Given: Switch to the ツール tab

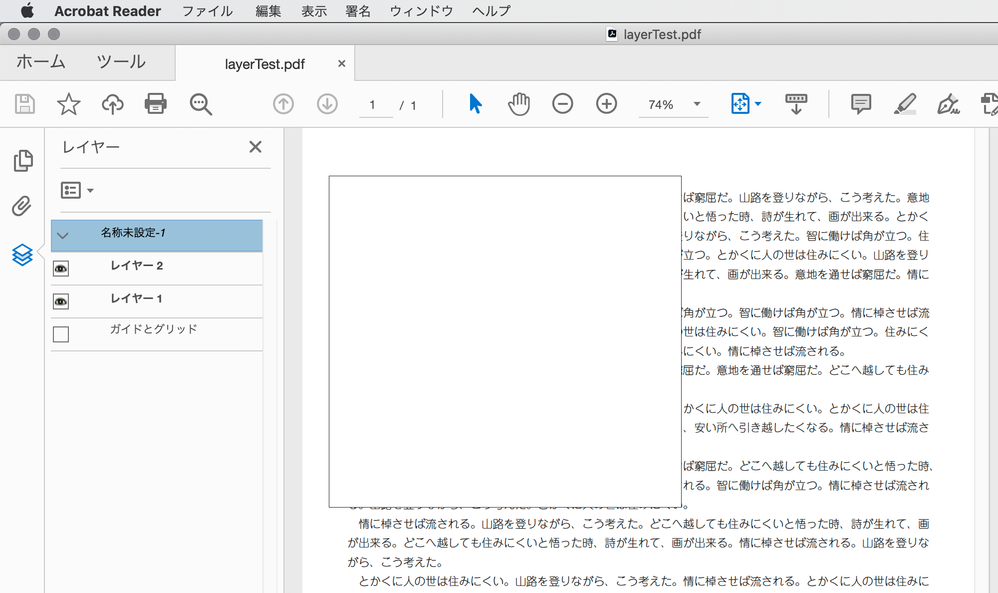Looking at the screenshot, I should [121, 62].
